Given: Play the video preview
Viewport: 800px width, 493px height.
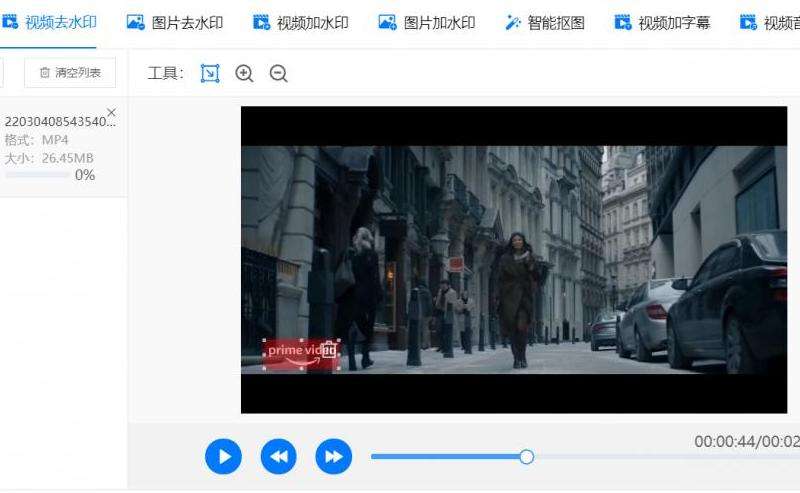Looking at the screenshot, I should (x=224, y=457).
